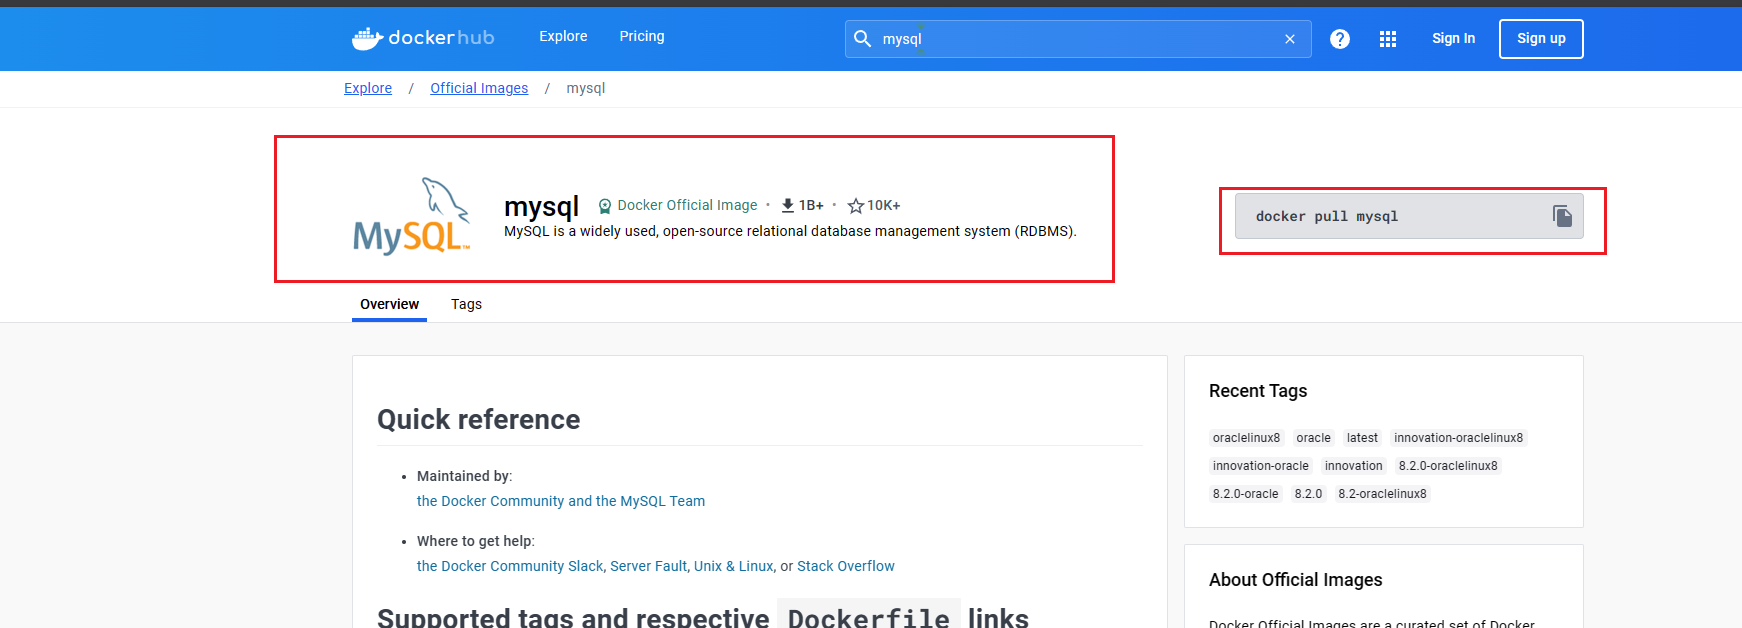Screen dimensions: 1742x628
Task: Click the Recent Tags heading
Action: [x=1258, y=391]
